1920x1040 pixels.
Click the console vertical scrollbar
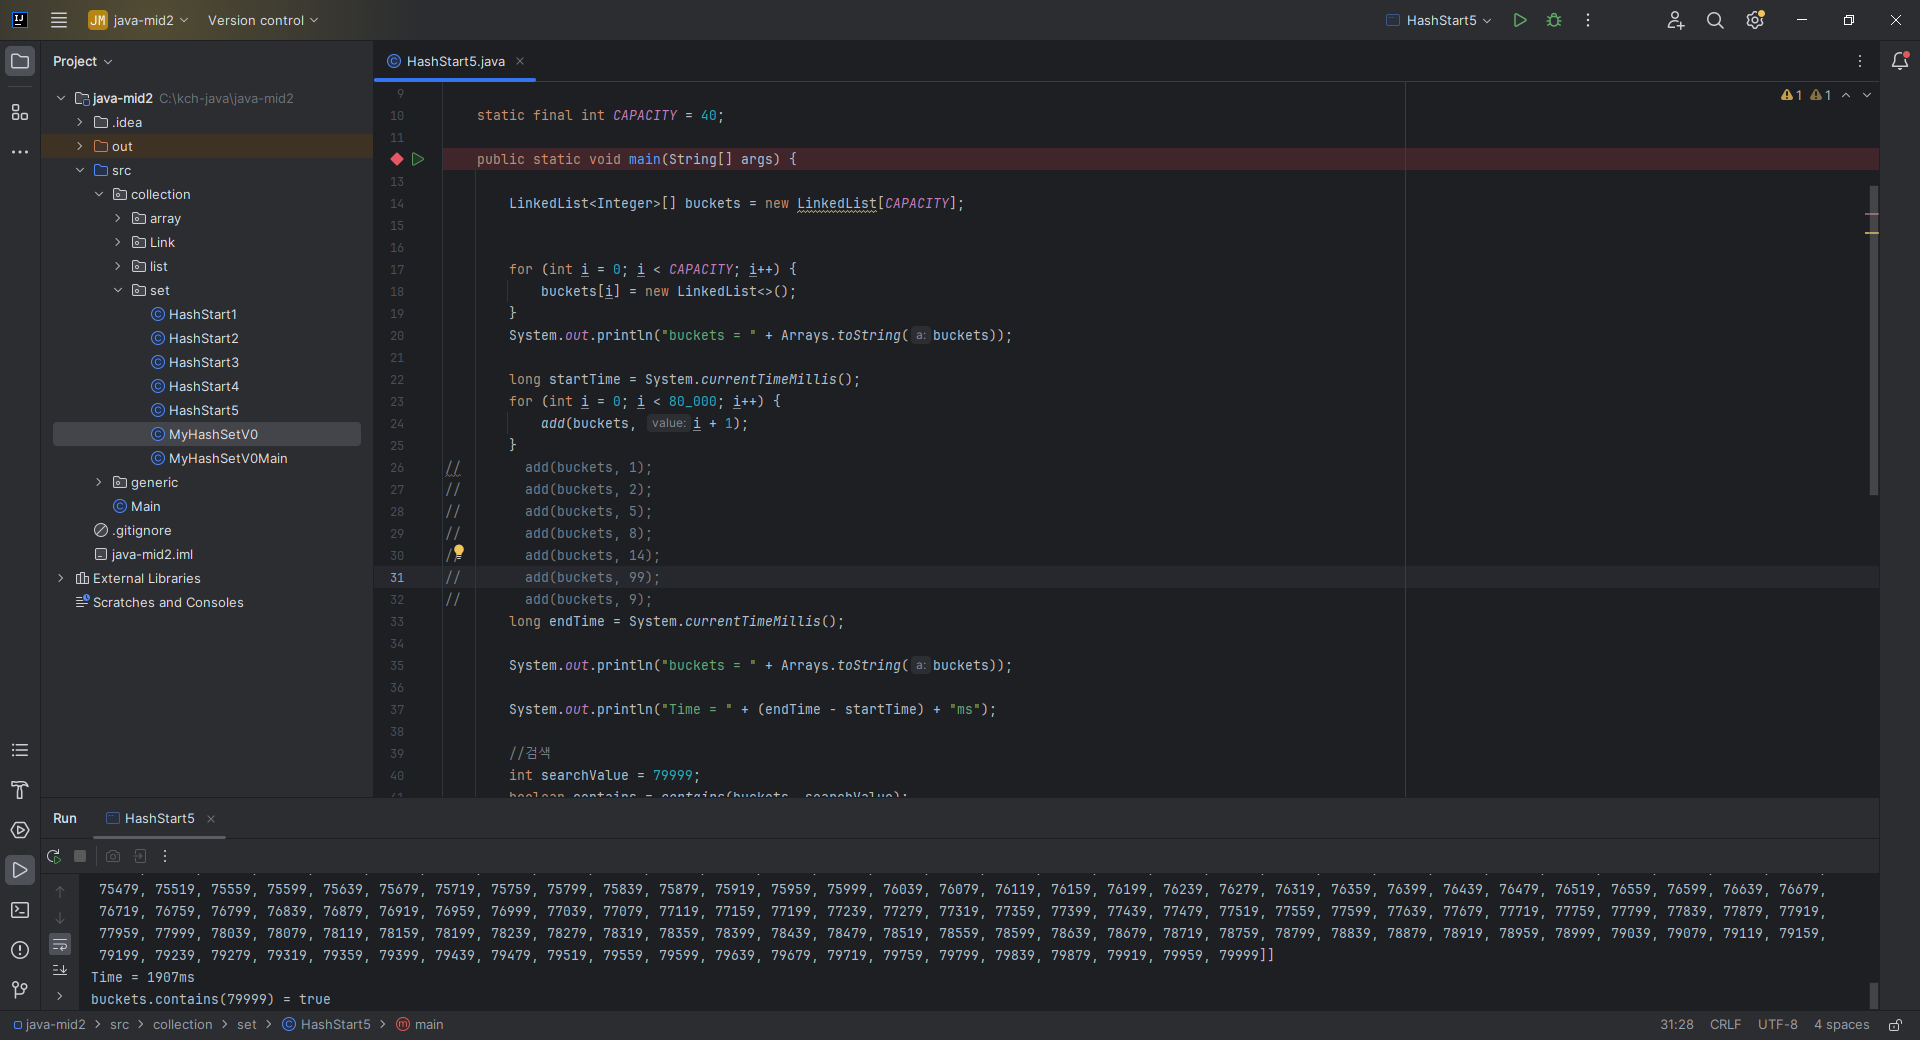click(x=1873, y=996)
